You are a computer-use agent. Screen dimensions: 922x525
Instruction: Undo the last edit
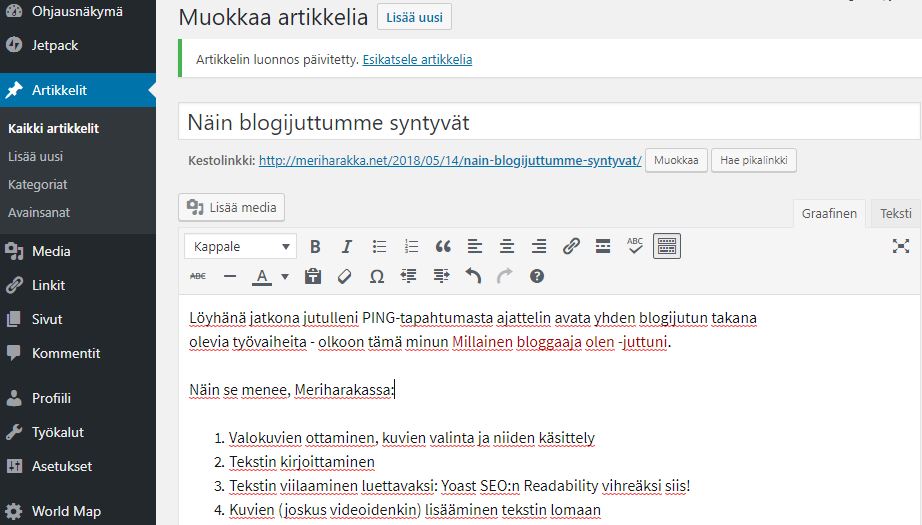tap(473, 276)
